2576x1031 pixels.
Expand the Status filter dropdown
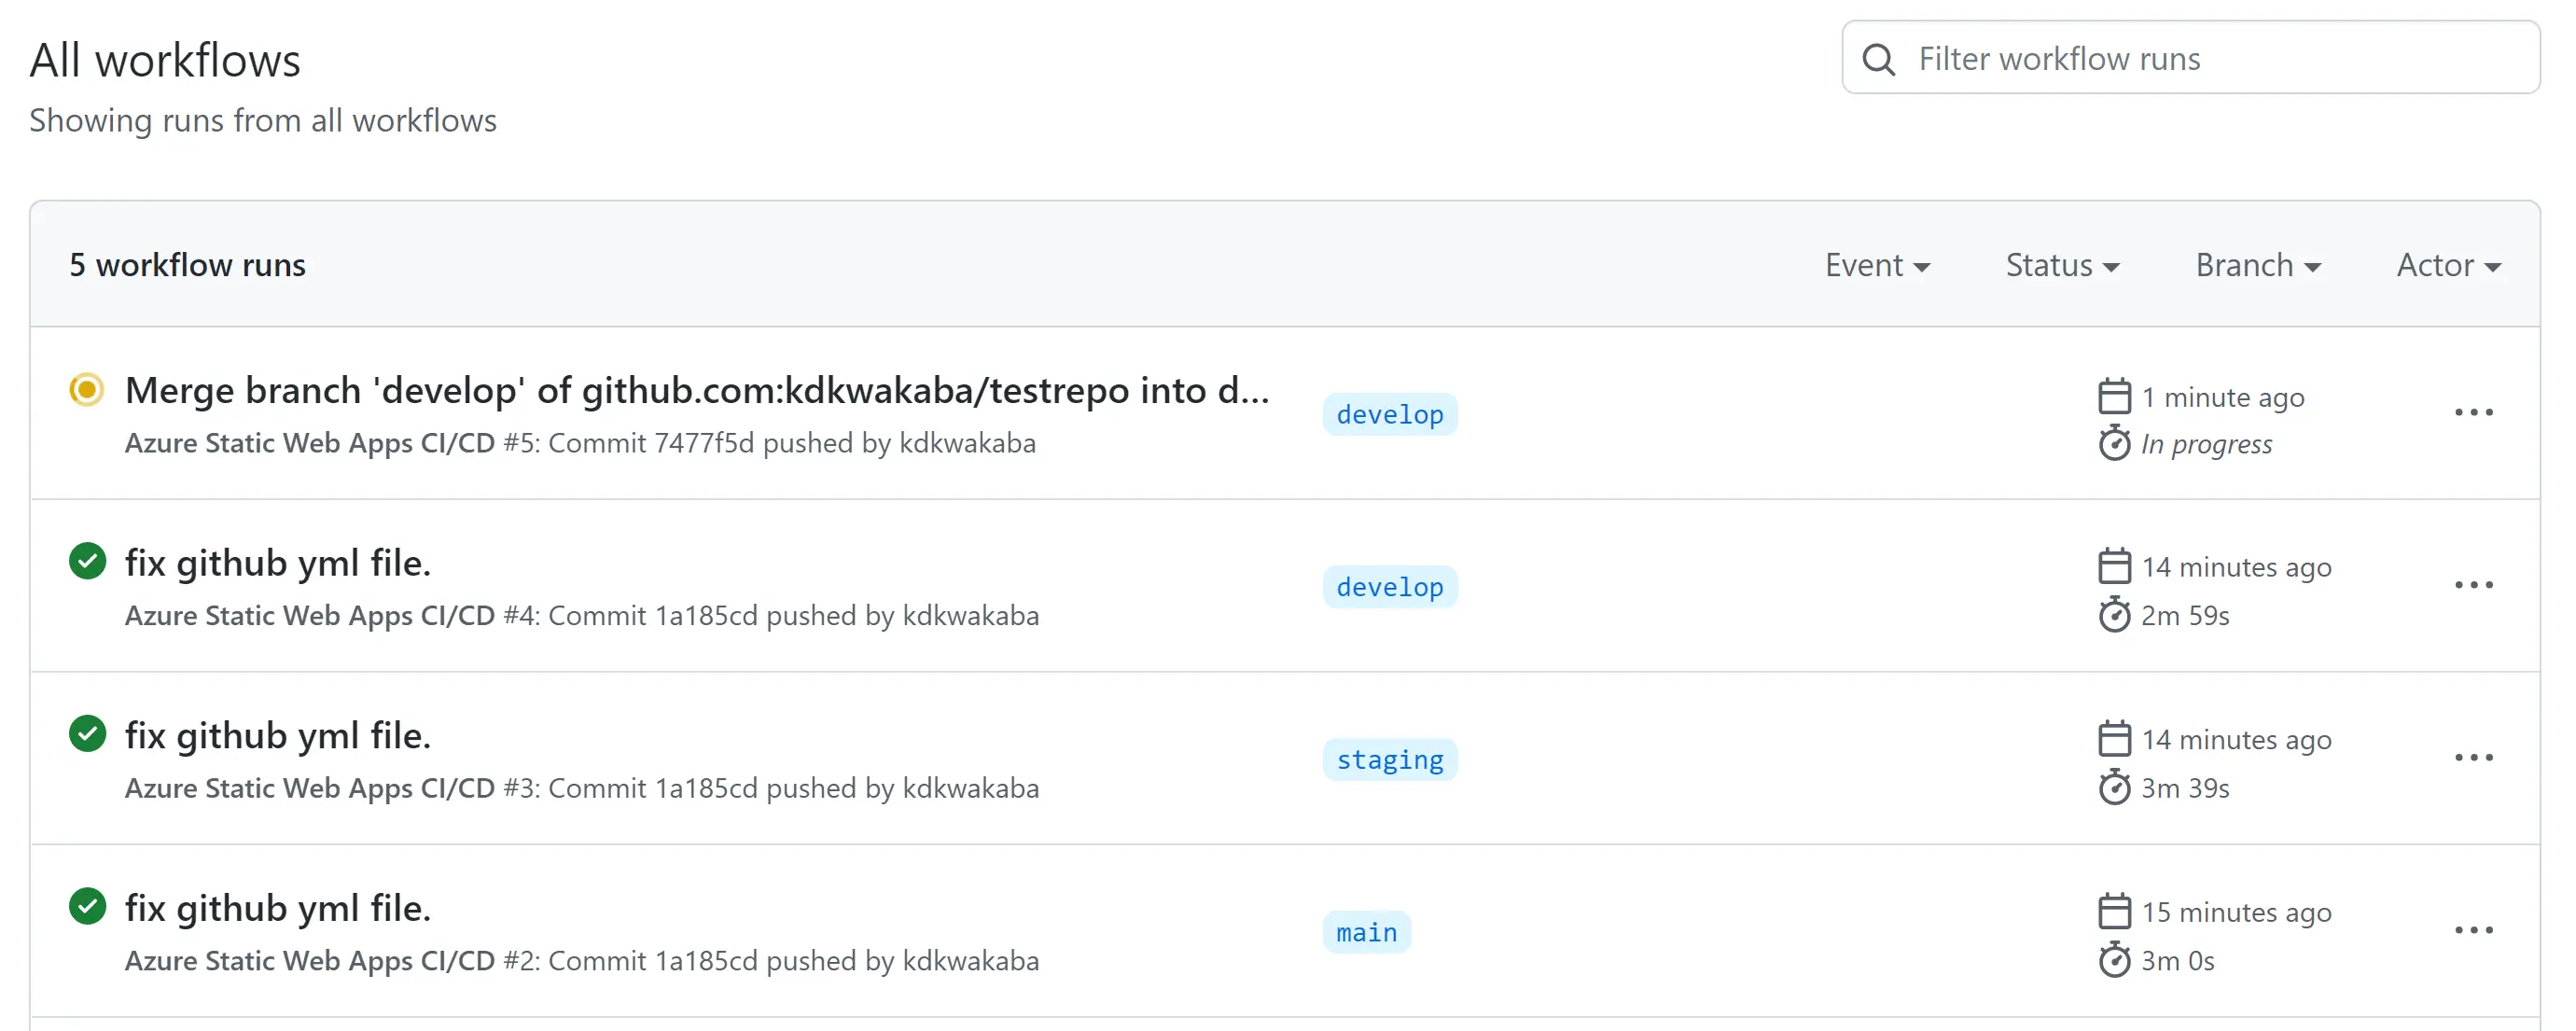coord(2062,265)
